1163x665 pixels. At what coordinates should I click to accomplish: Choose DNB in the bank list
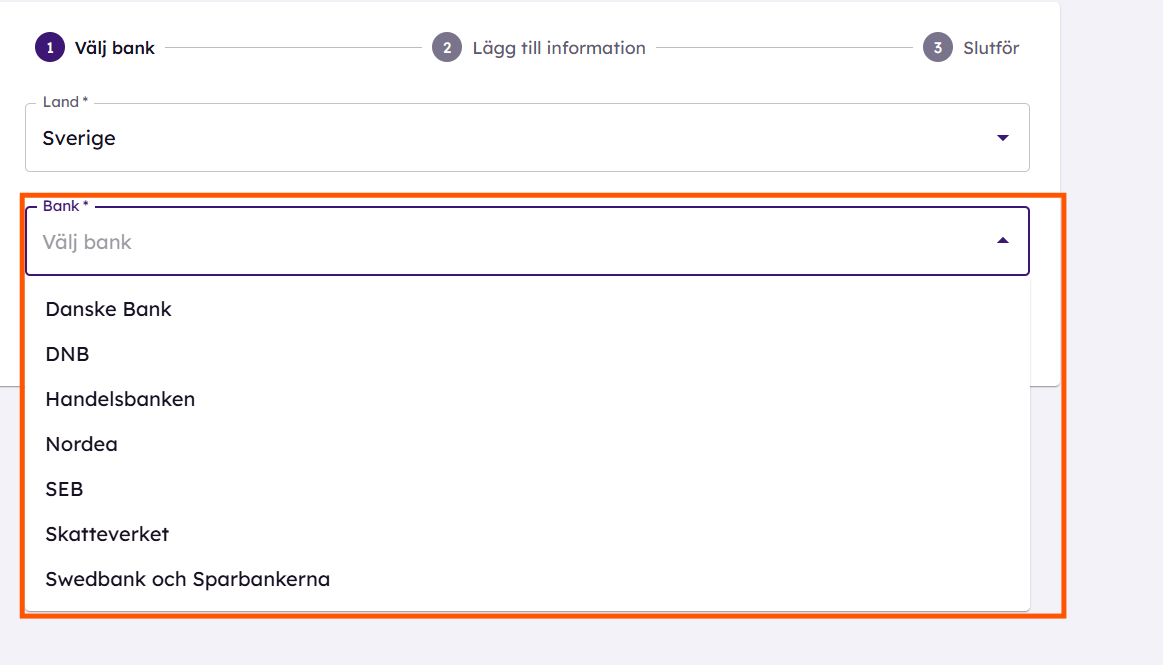pyautogui.click(x=527, y=354)
